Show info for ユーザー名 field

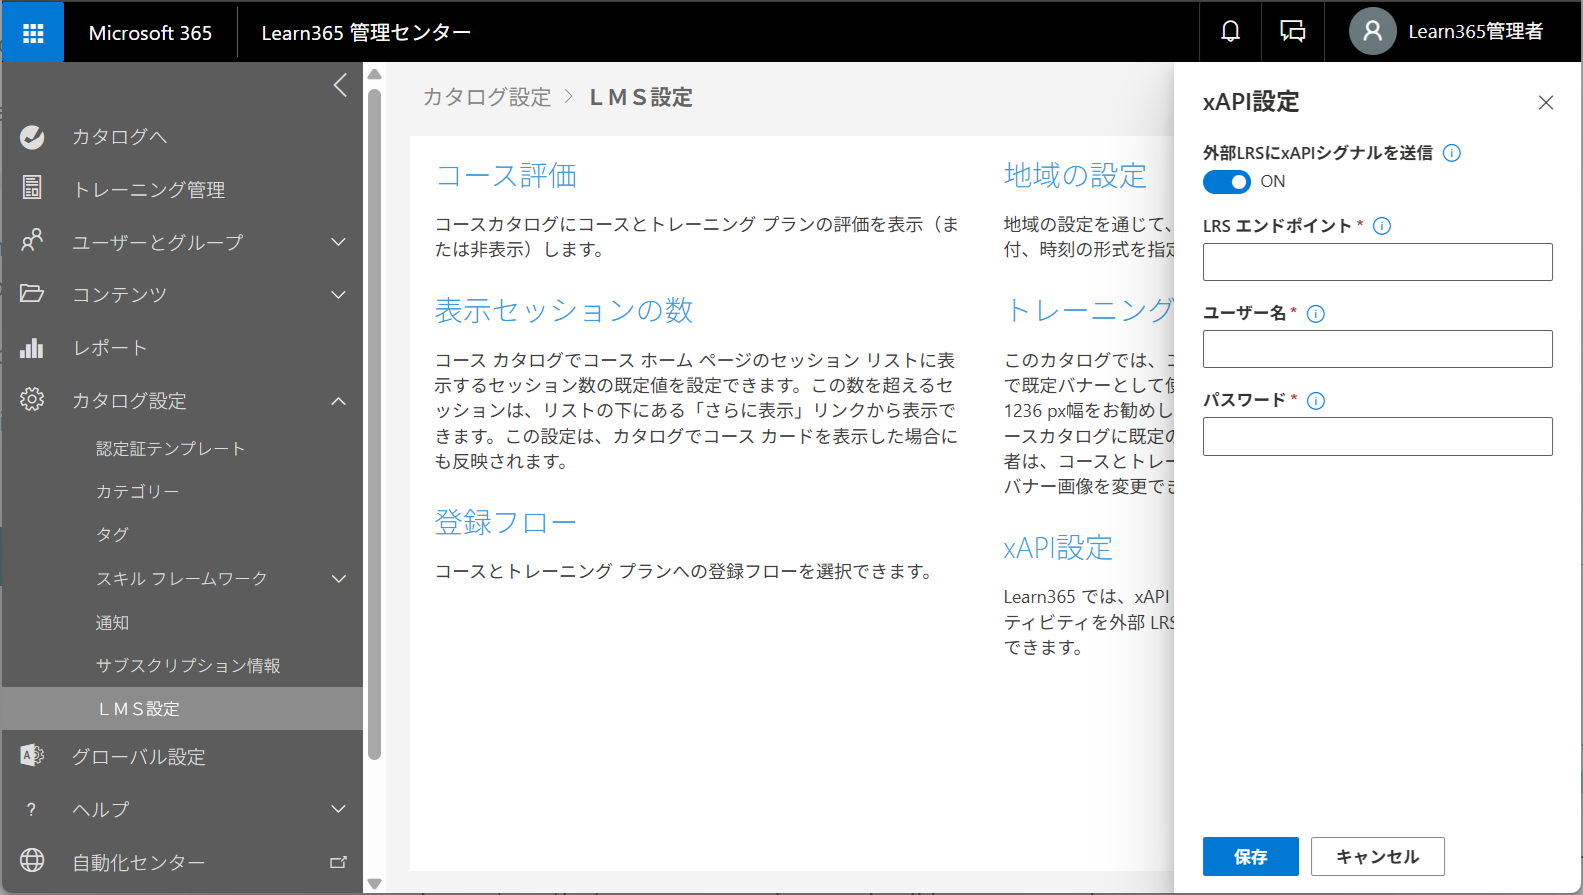tap(1316, 314)
